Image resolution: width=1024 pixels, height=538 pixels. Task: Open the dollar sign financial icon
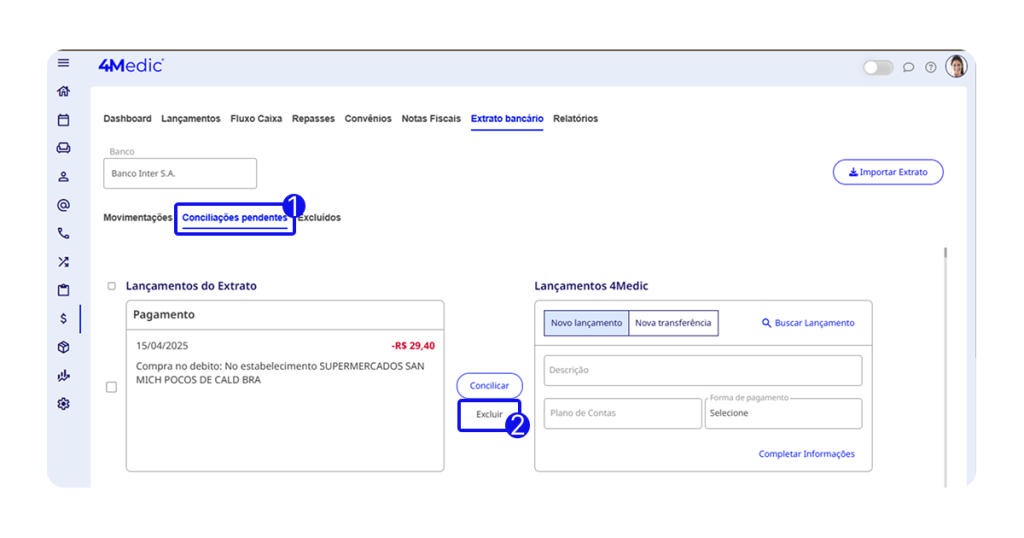(64, 319)
